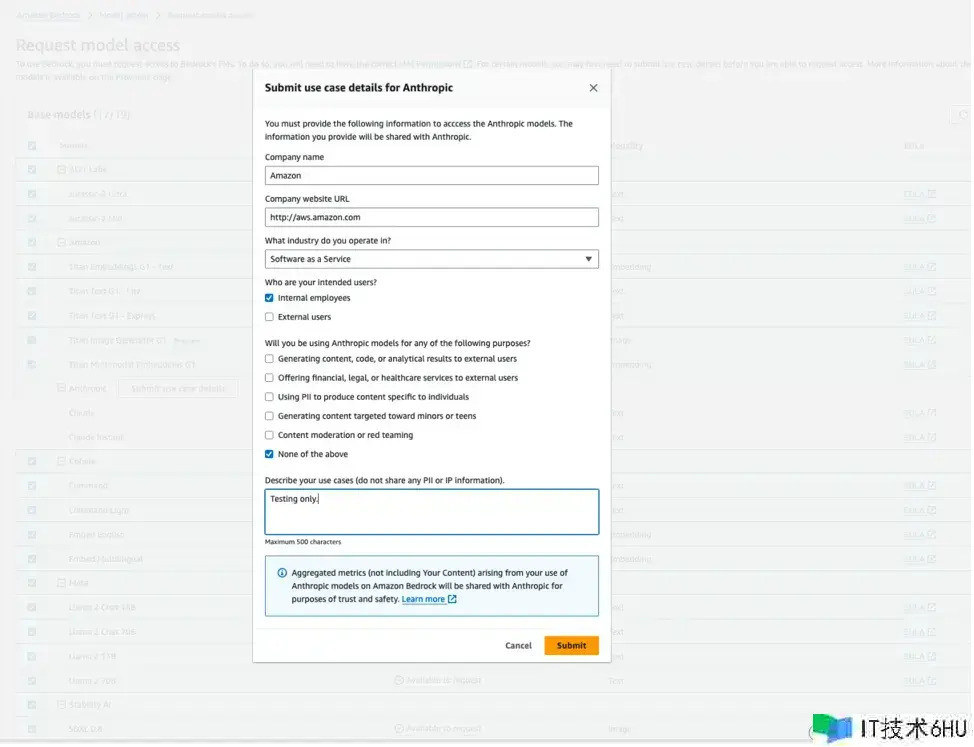Screen dimensions: 974x747
Task: Enable Generating content, code, or analytical results
Action: click(269, 359)
